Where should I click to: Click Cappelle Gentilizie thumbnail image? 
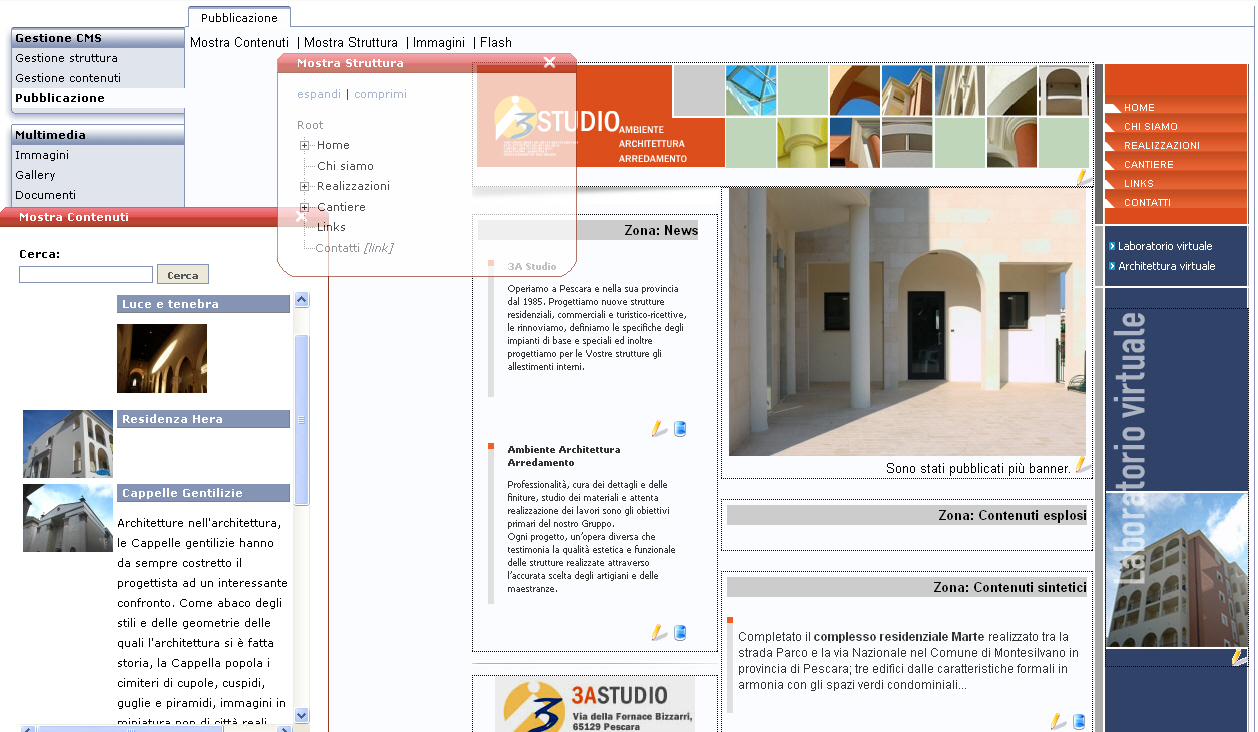pyautogui.click(x=68, y=518)
